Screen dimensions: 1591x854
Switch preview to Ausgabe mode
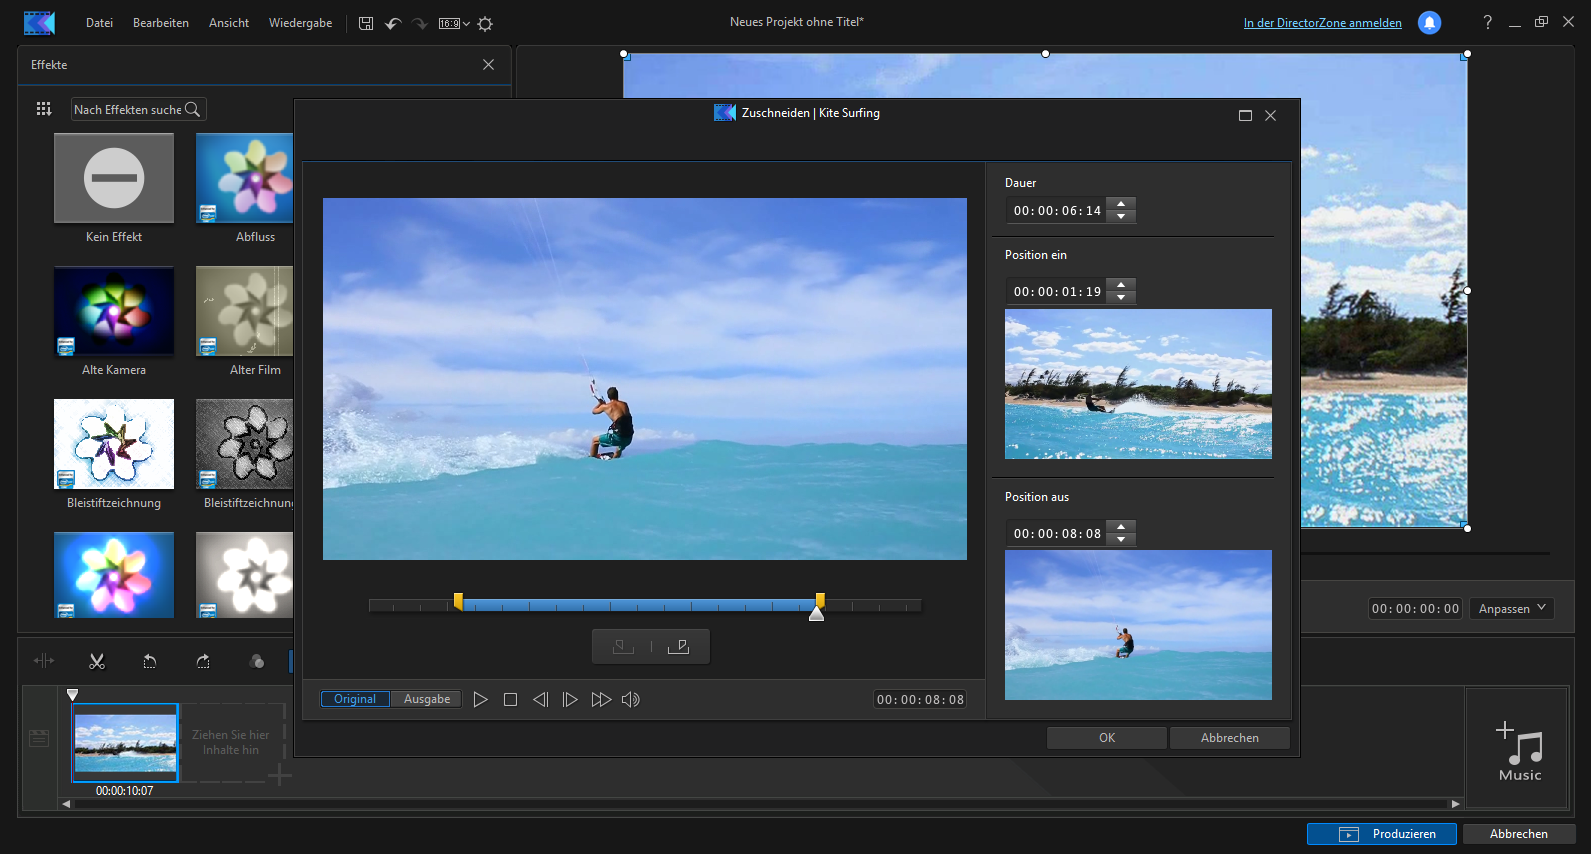(427, 699)
